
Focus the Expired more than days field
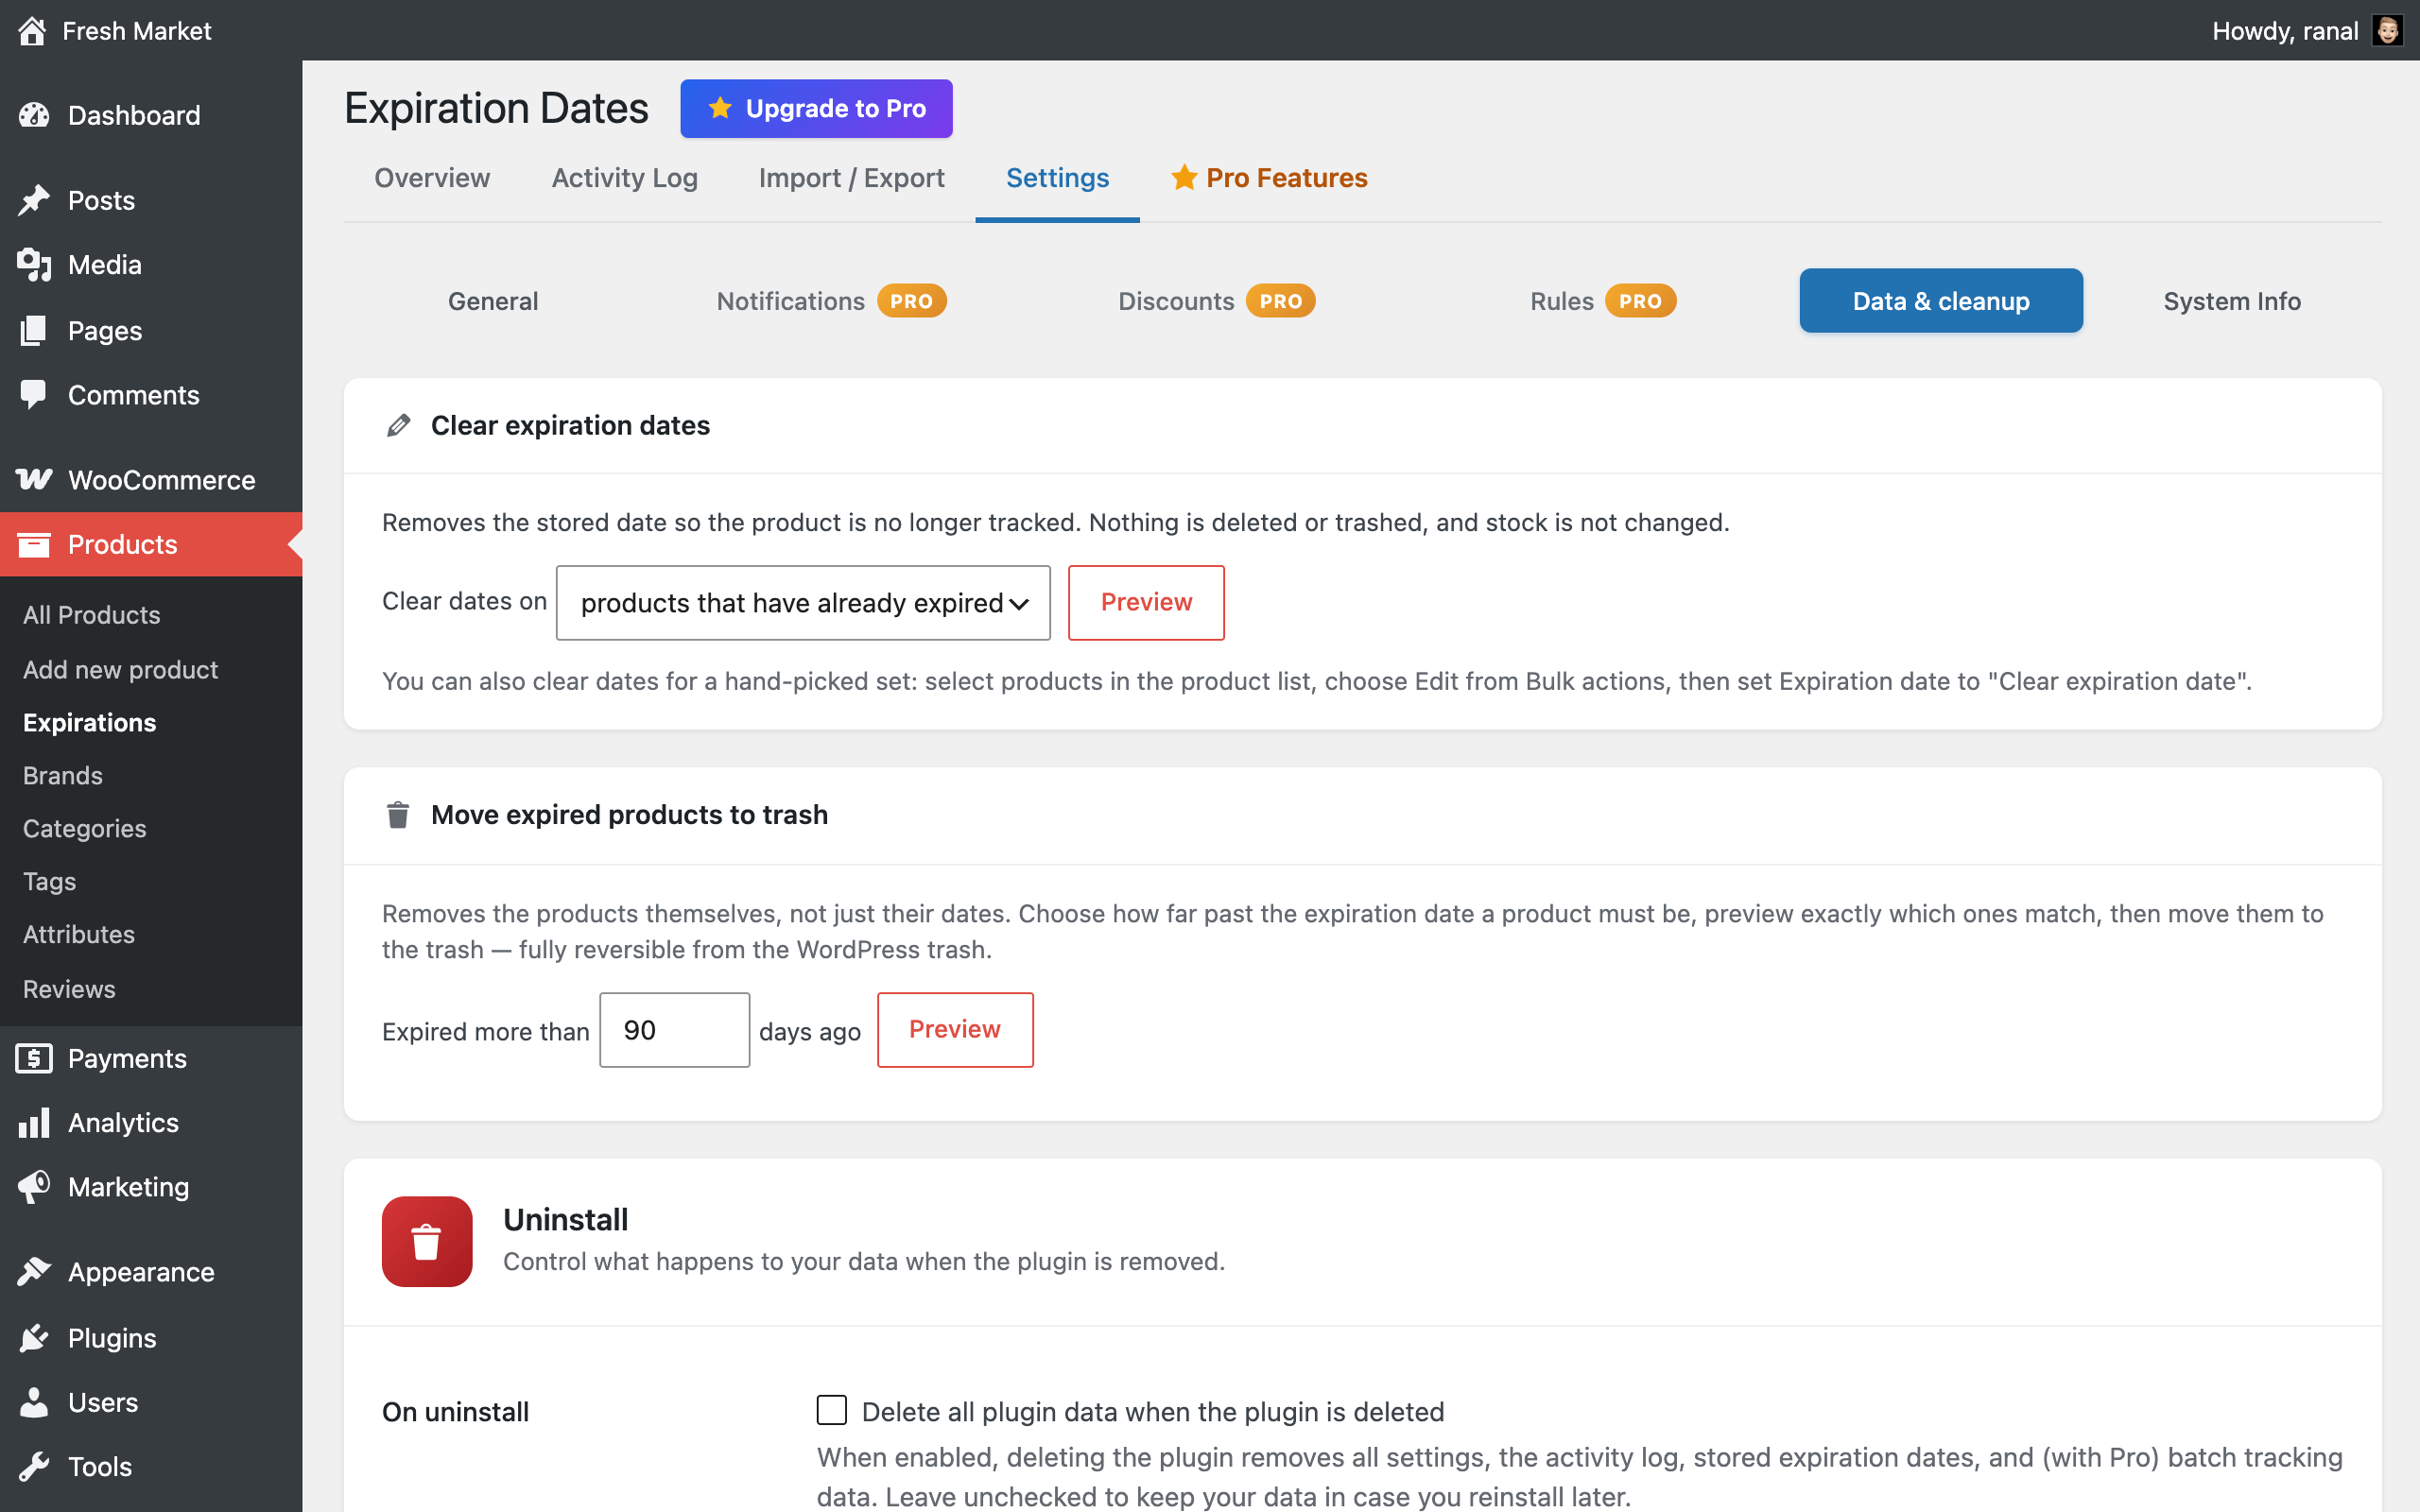(x=674, y=1030)
